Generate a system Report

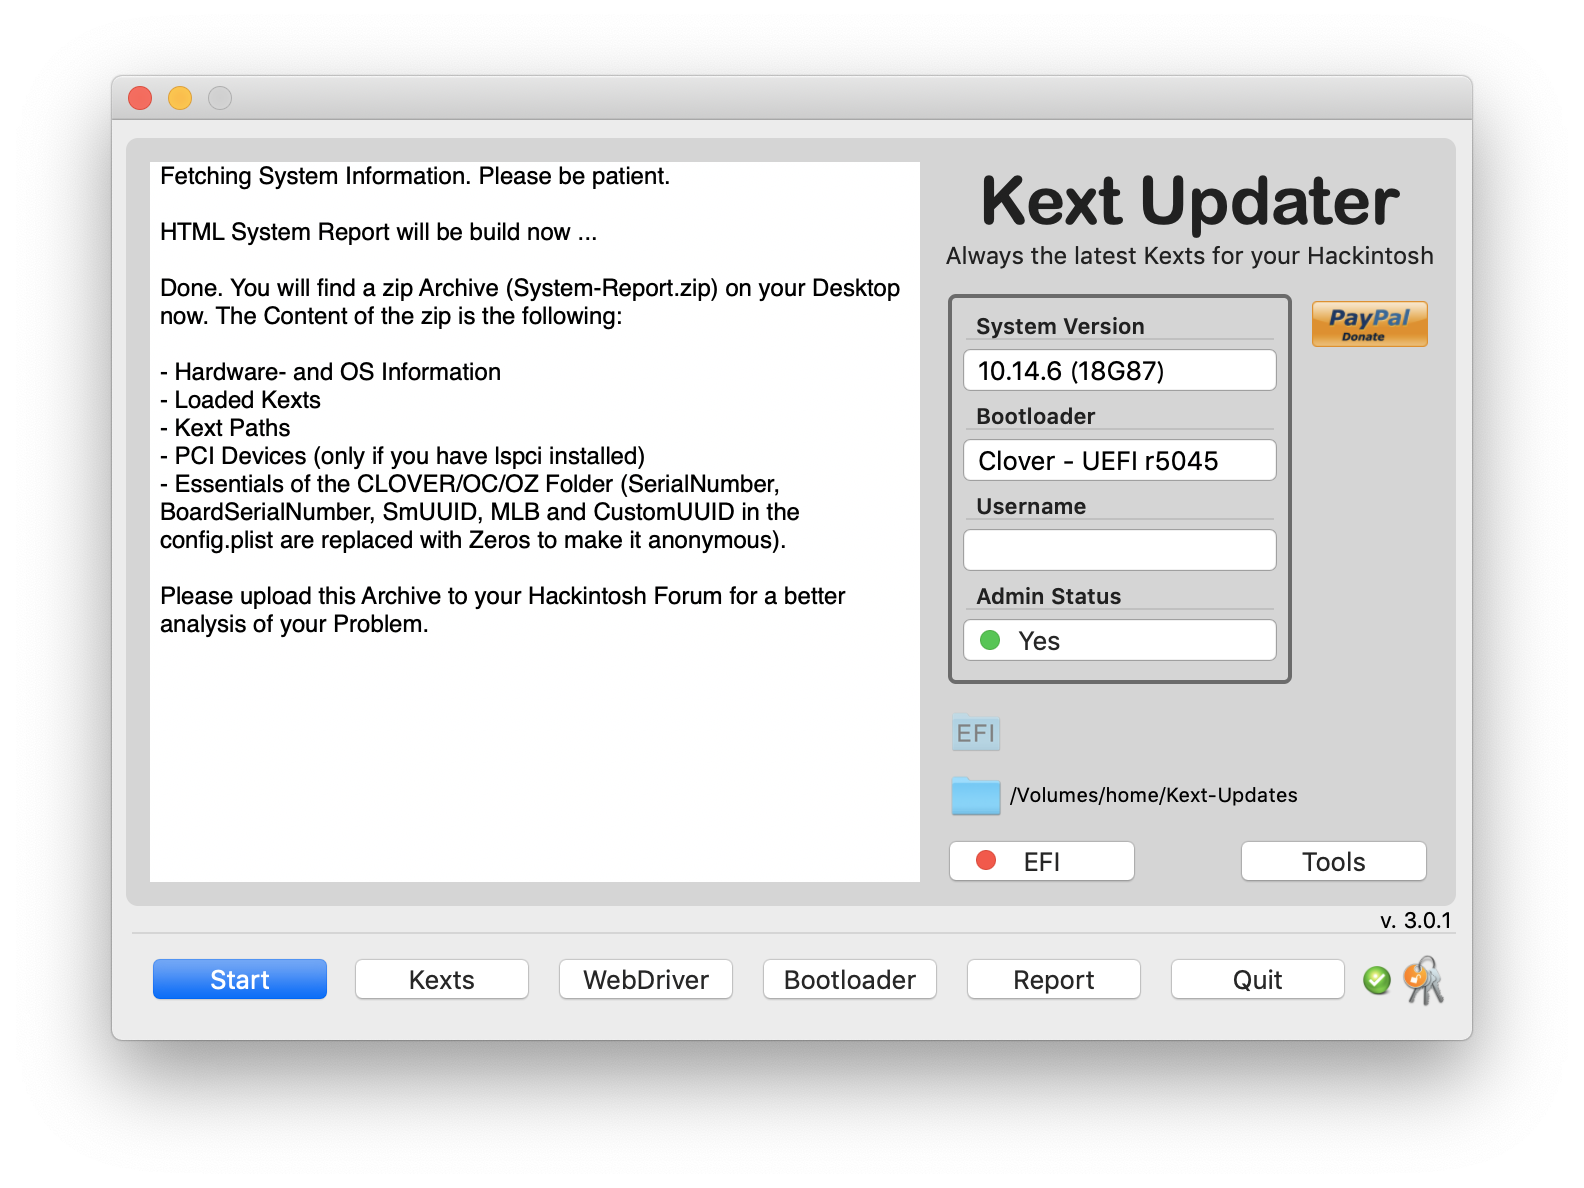pos(1054,979)
